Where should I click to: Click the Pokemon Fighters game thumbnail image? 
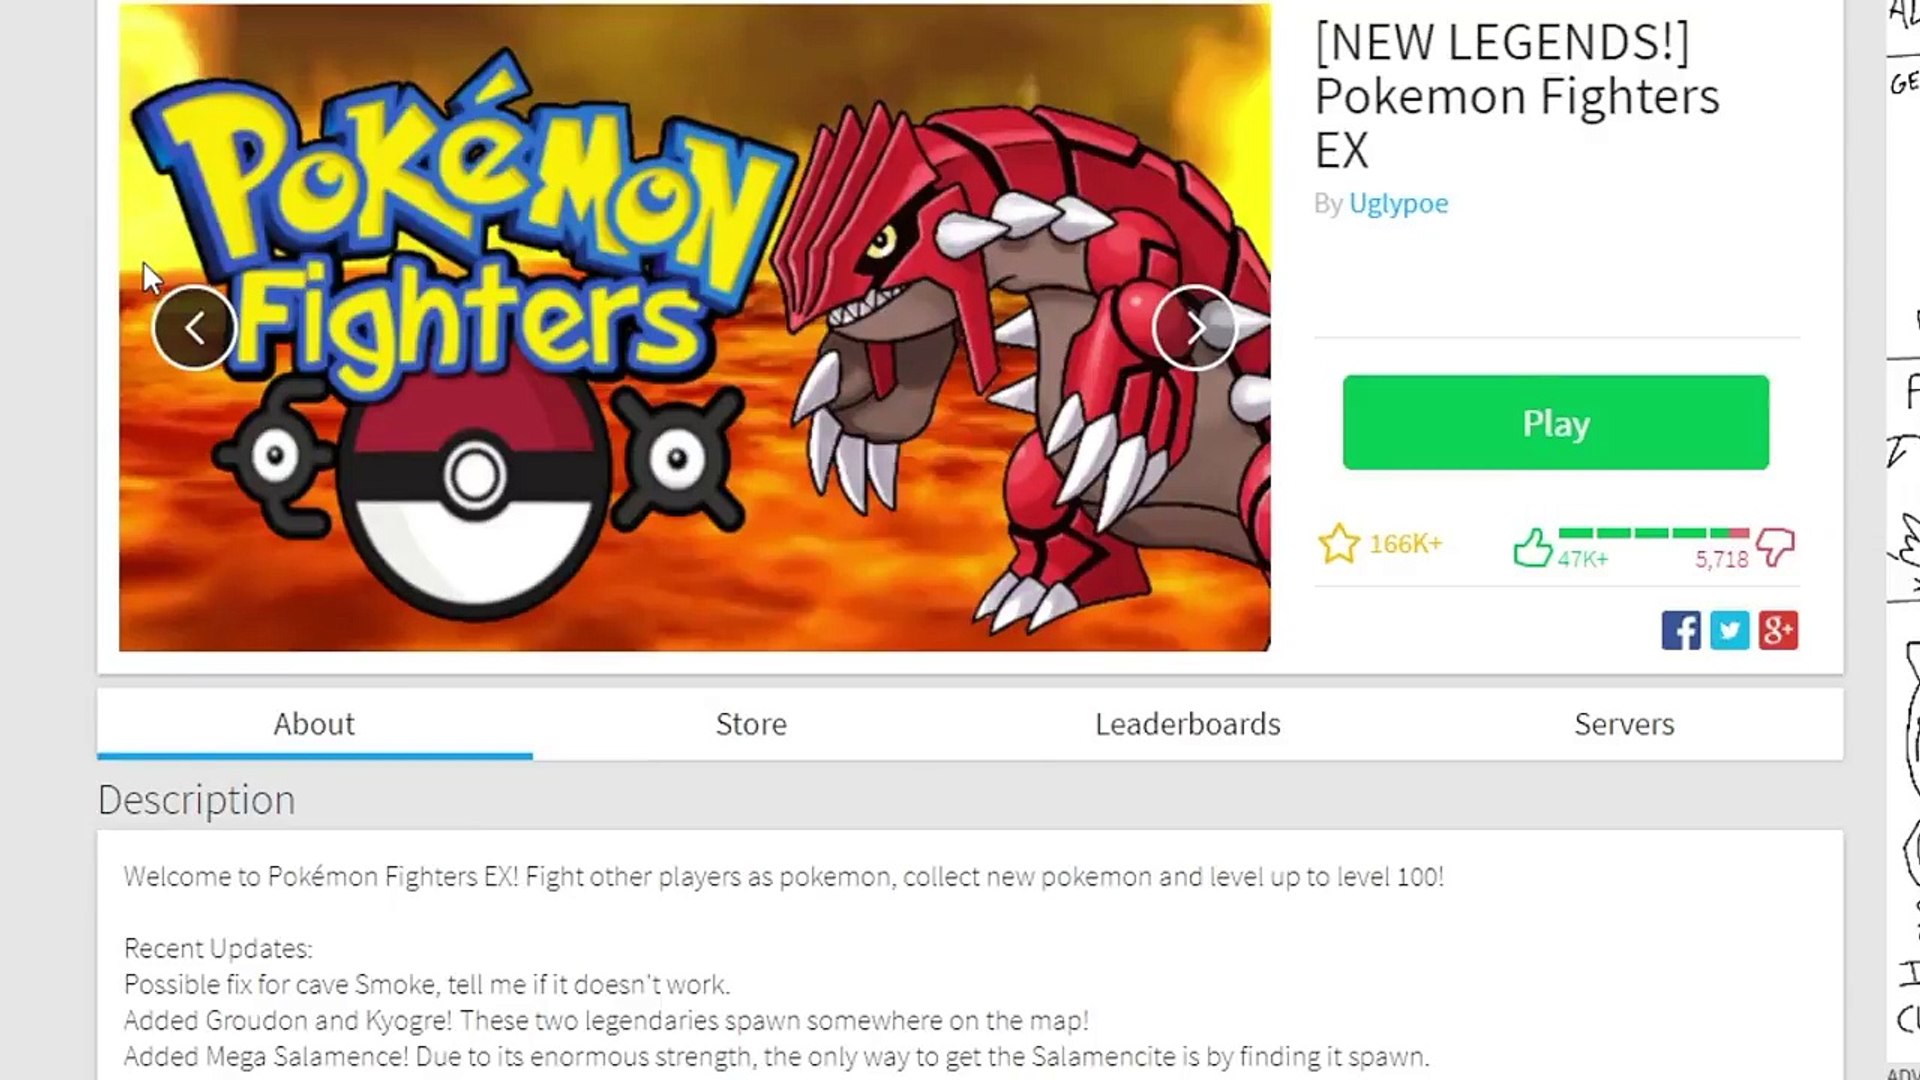[x=695, y=328]
